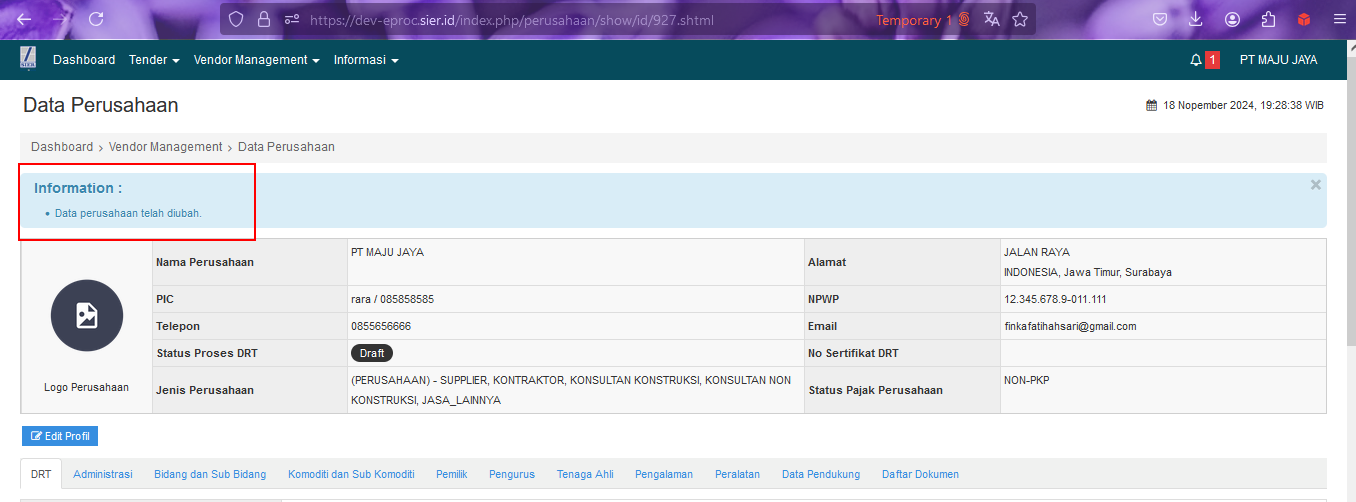Open the notifications bell icon
Viewport: 1356px width, 502px height.
tap(1195, 60)
